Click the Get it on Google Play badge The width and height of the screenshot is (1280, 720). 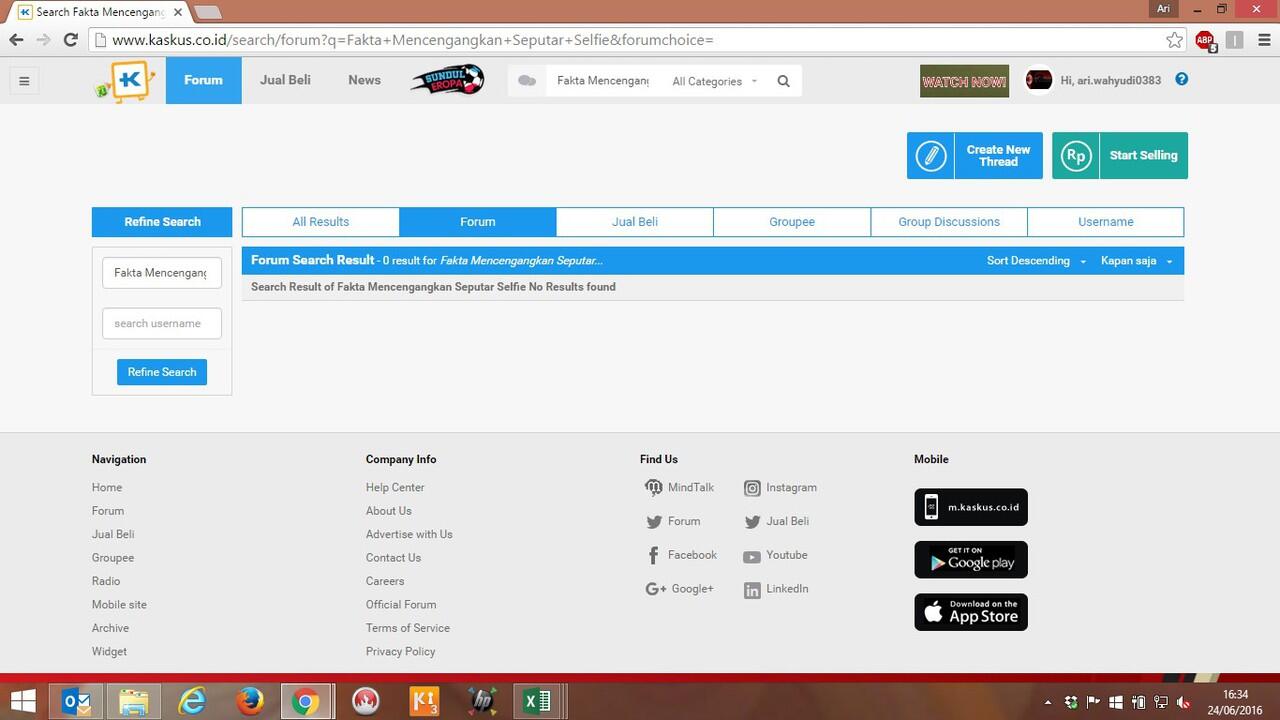pos(971,560)
